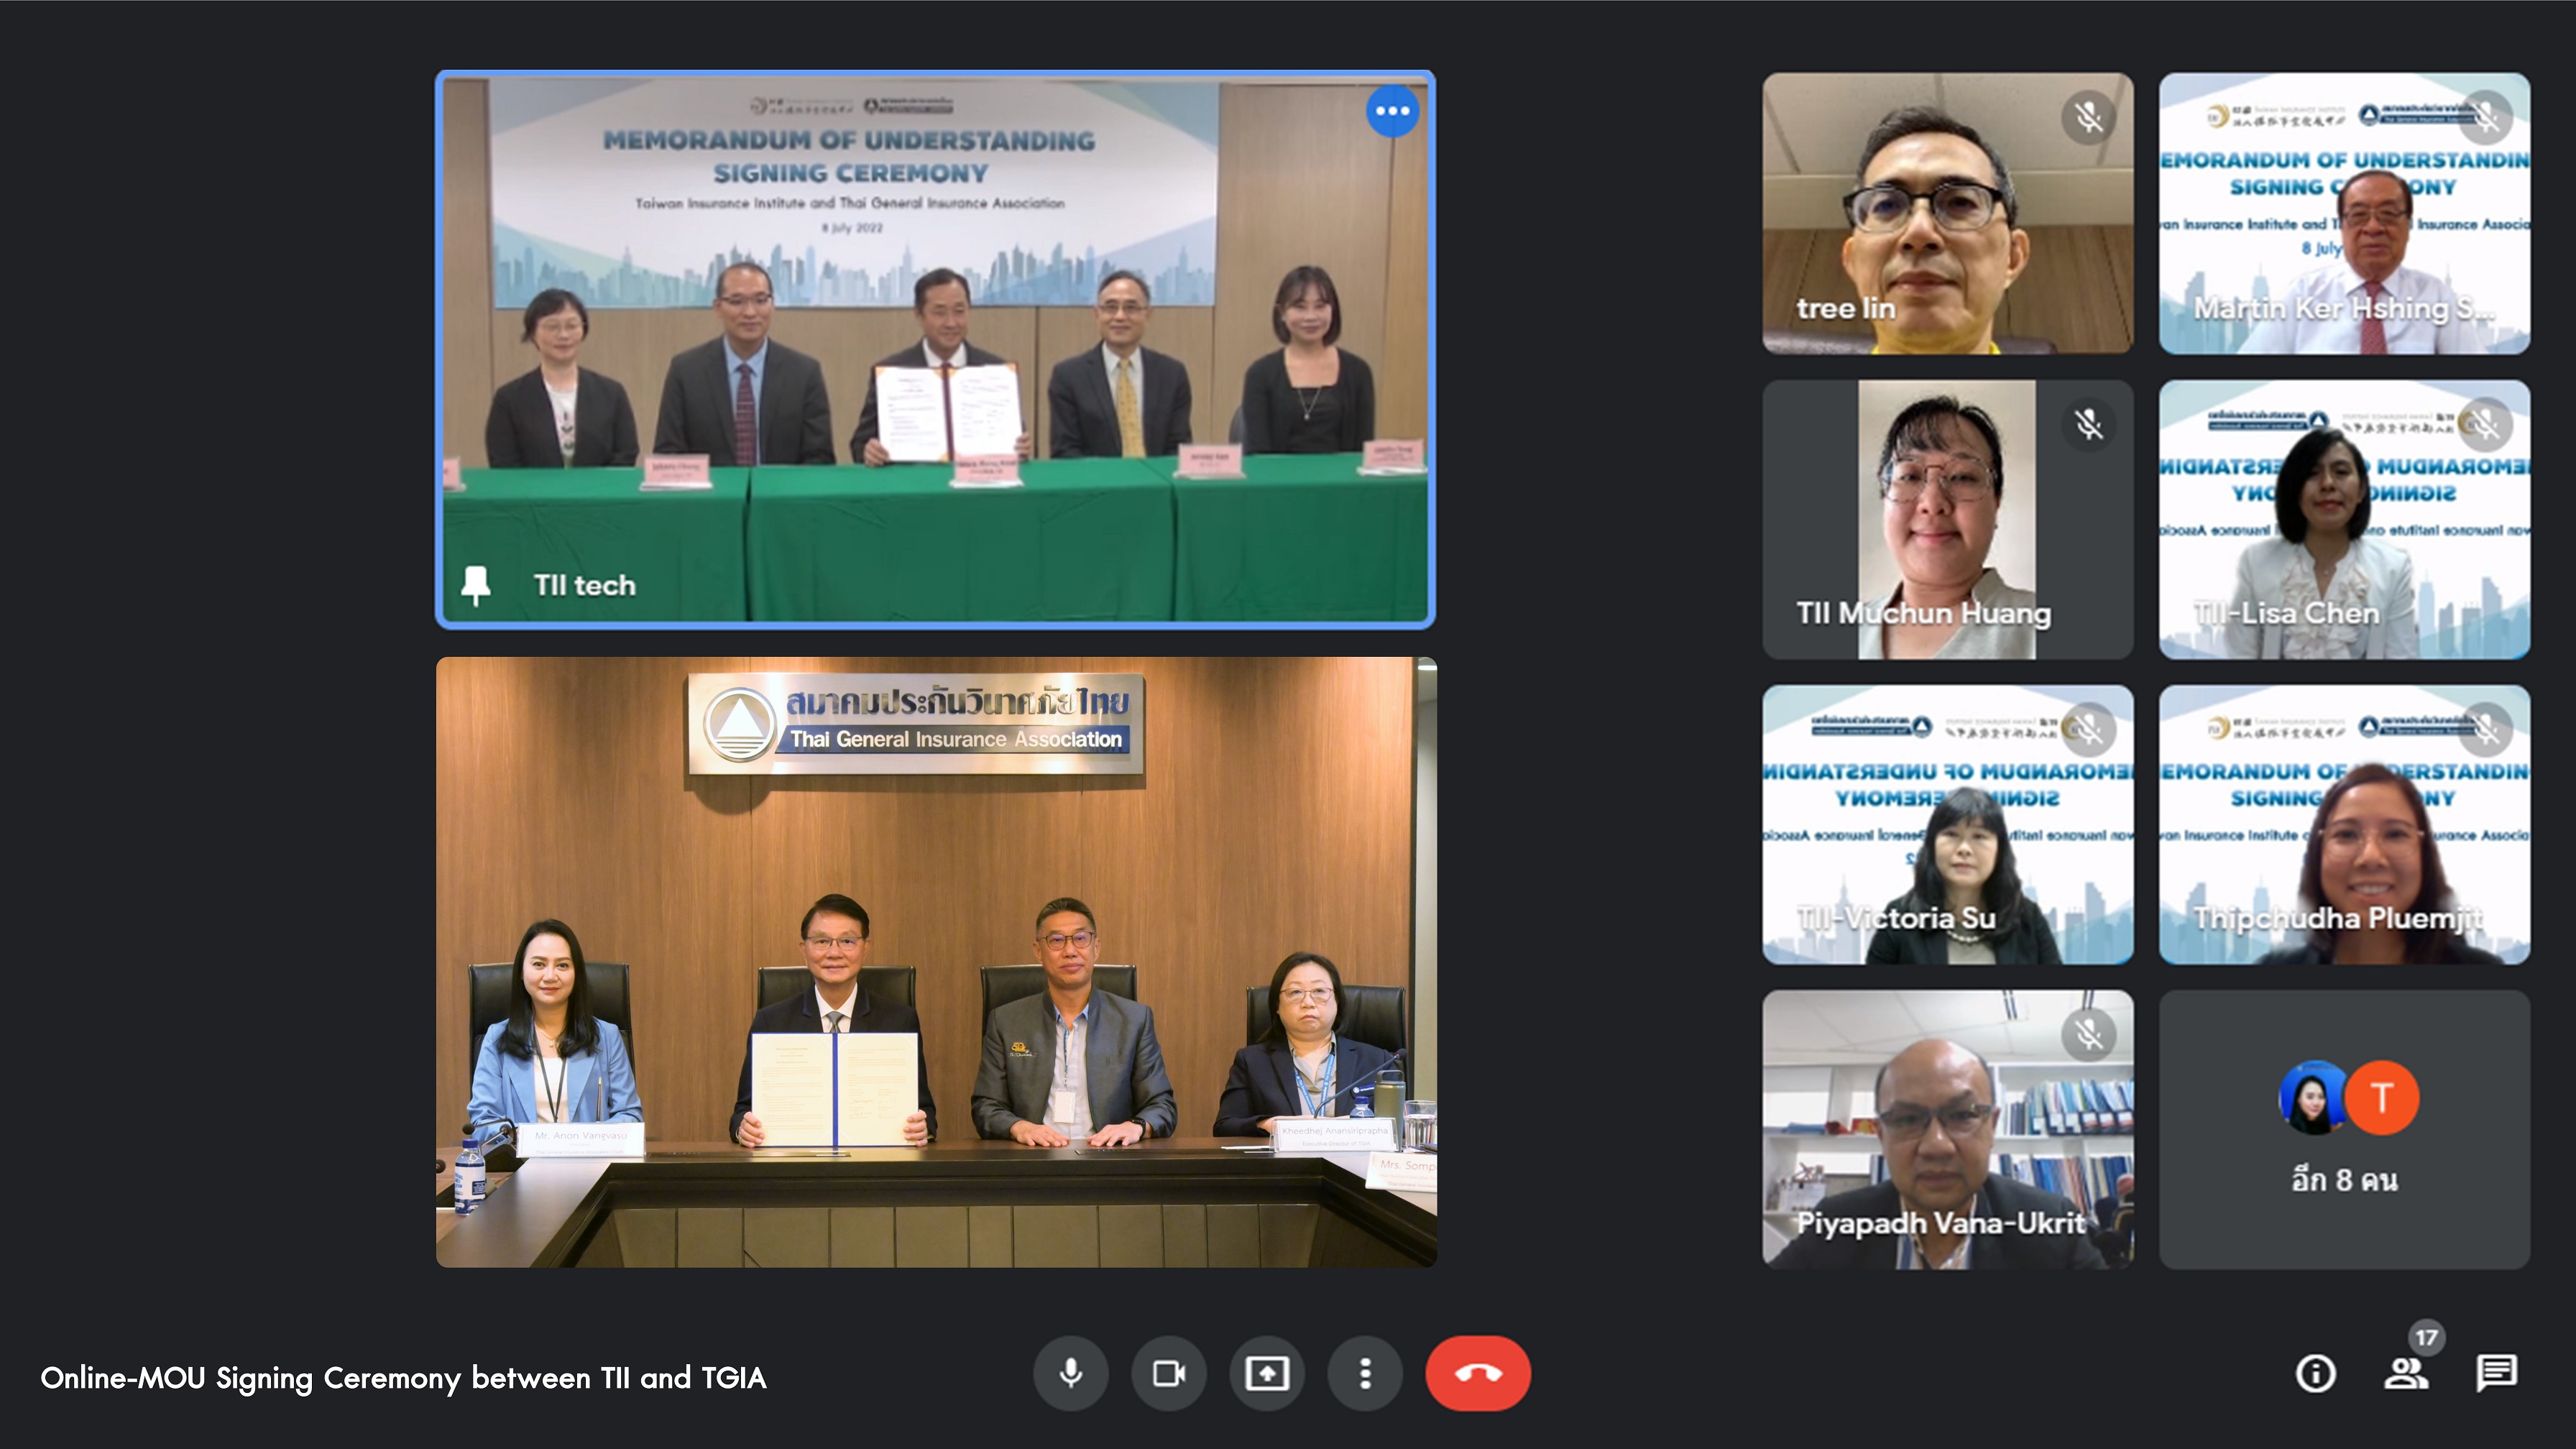Expand the tile showing 8 more people

pyautogui.click(x=2344, y=1130)
